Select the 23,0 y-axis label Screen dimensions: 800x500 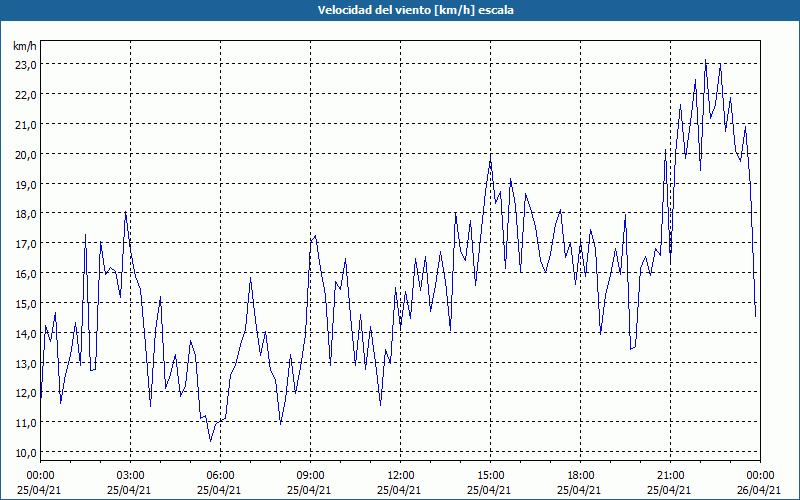[x=25, y=65]
